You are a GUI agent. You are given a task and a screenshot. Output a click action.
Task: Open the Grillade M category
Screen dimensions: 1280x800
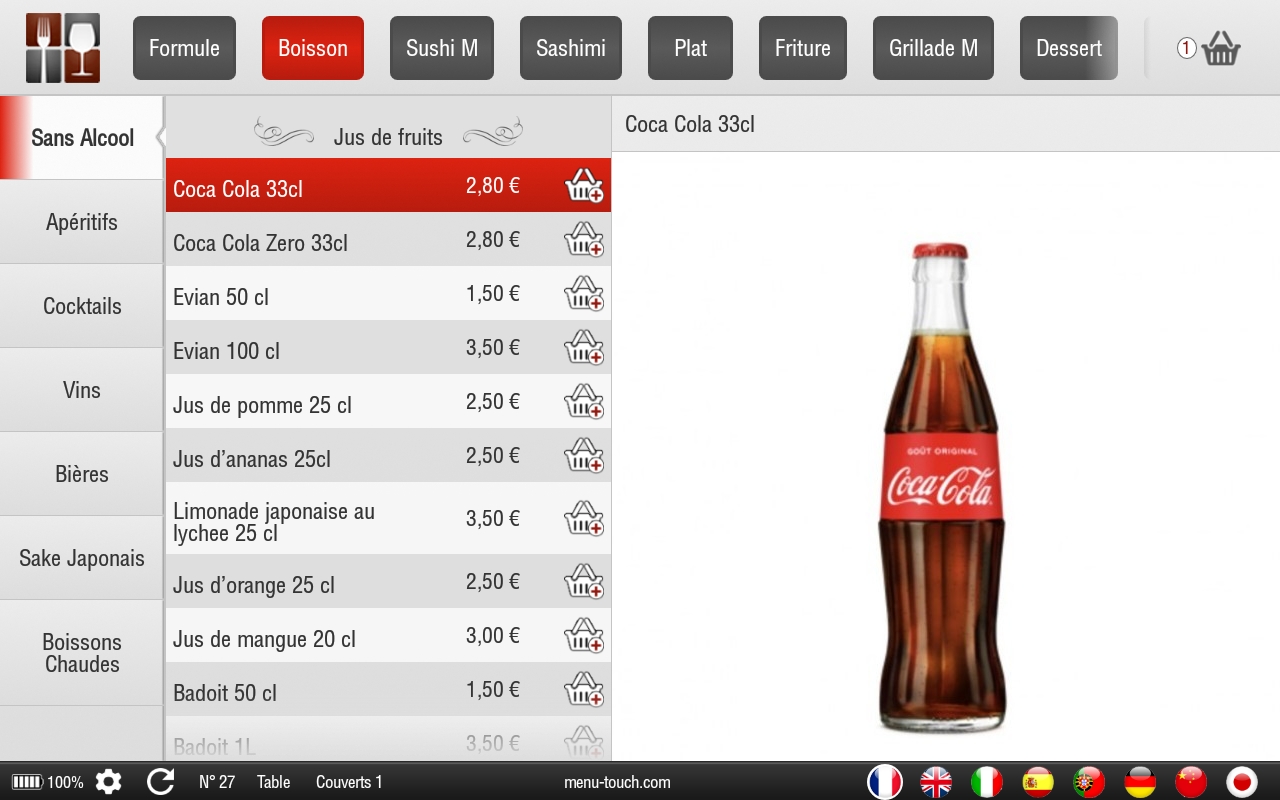934,48
